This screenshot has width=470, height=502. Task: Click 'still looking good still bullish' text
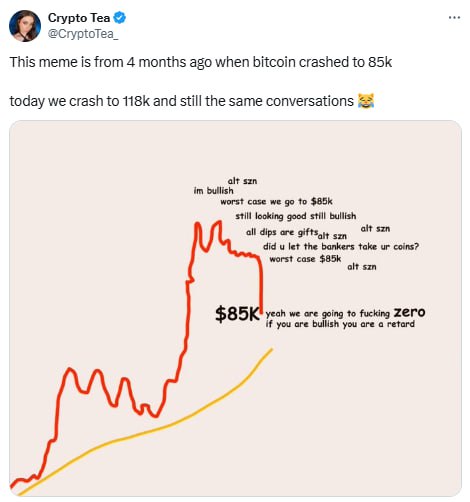(296, 216)
